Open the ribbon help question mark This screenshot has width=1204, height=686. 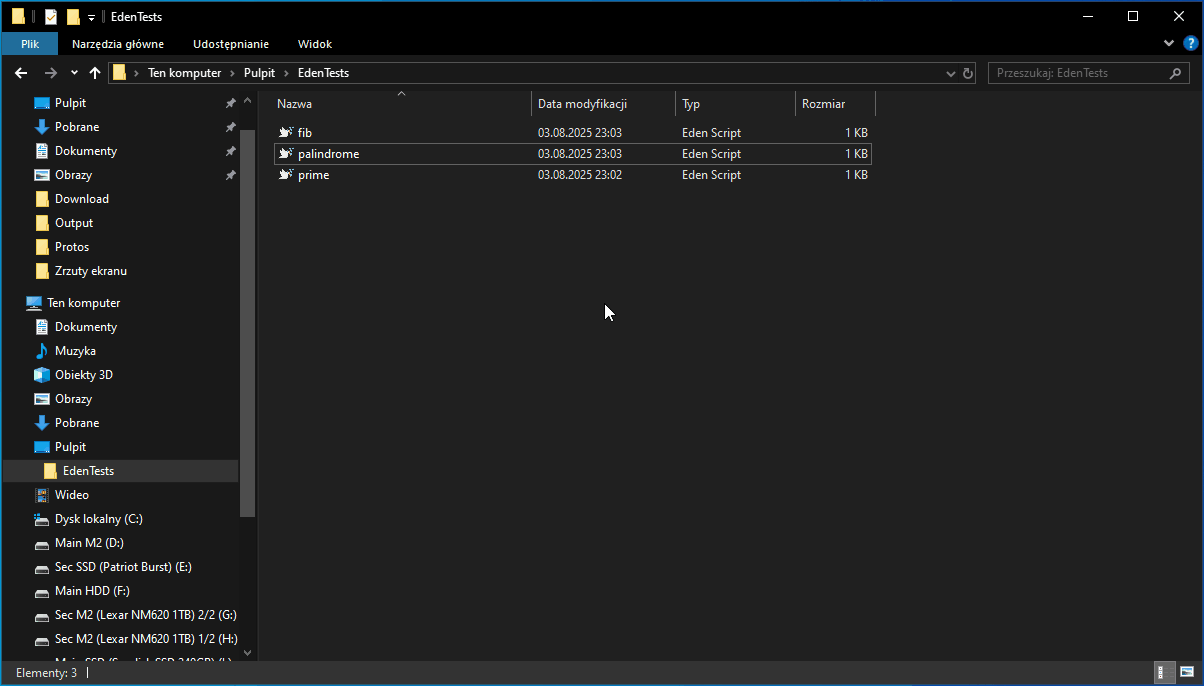coord(1190,44)
